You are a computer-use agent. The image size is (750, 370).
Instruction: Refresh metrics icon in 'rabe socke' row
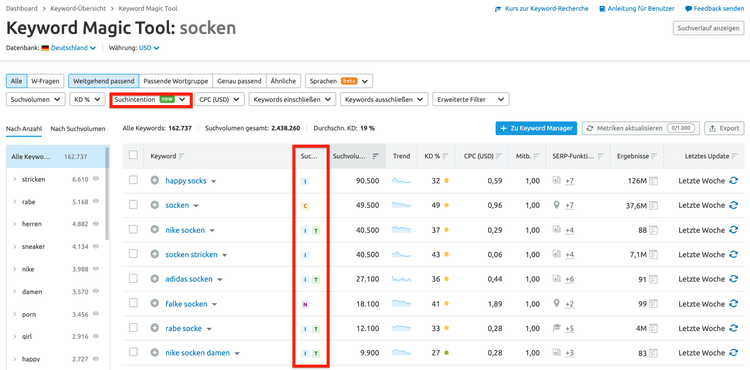pos(733,328)
